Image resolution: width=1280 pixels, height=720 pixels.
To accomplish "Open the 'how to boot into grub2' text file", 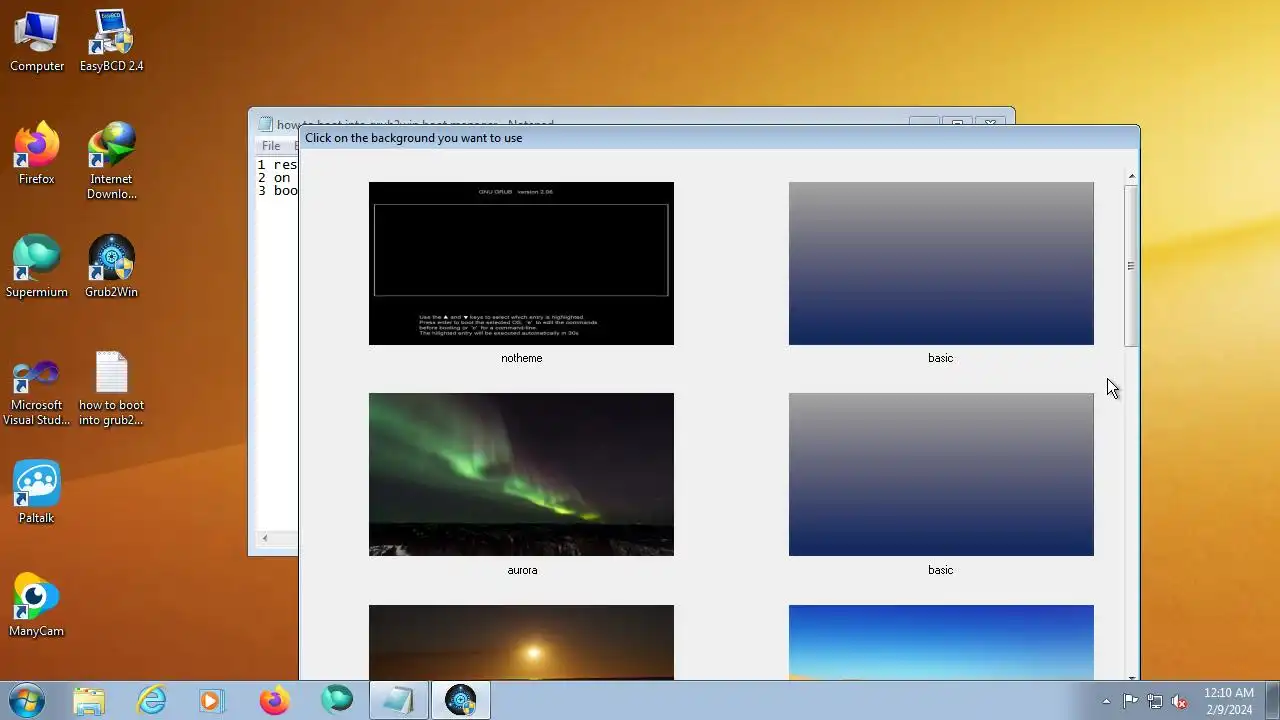I will tap(111, 388).
